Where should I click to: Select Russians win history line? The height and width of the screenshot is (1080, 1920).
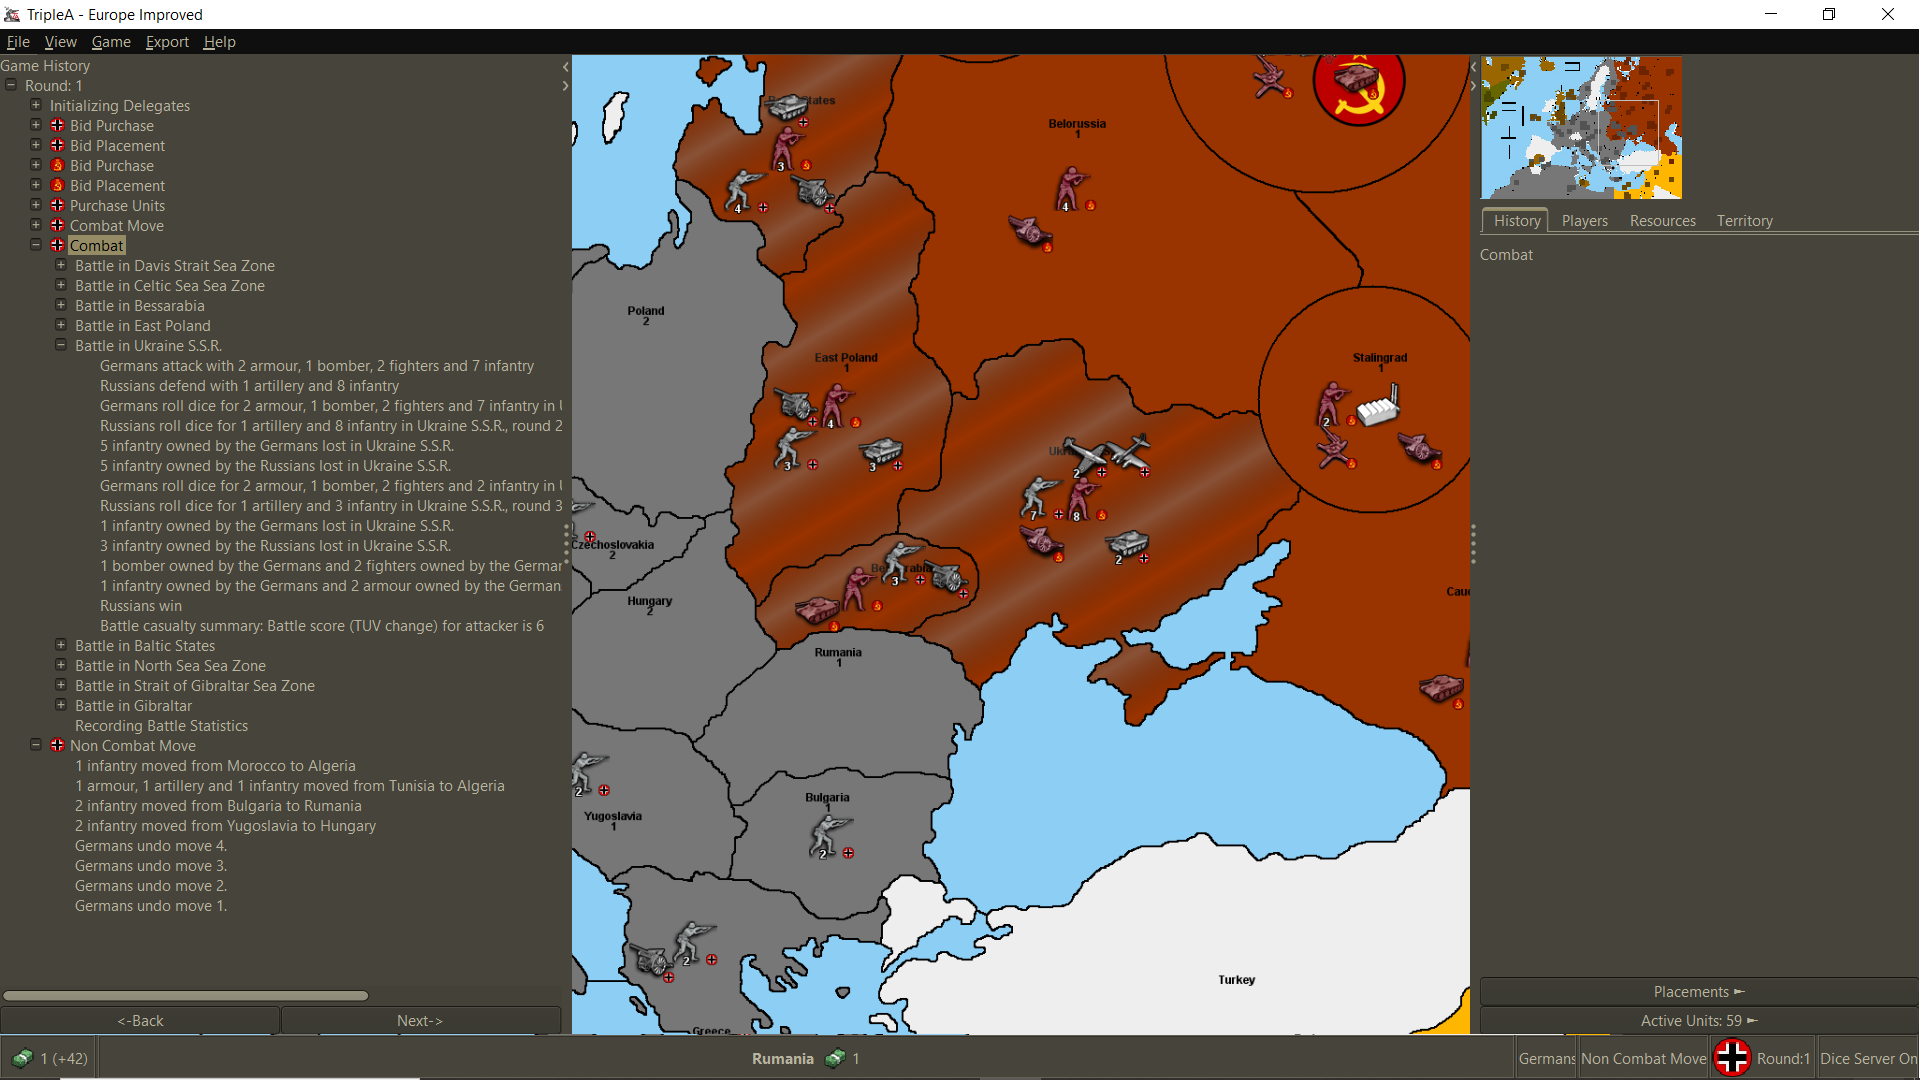(x=141, y=606)
